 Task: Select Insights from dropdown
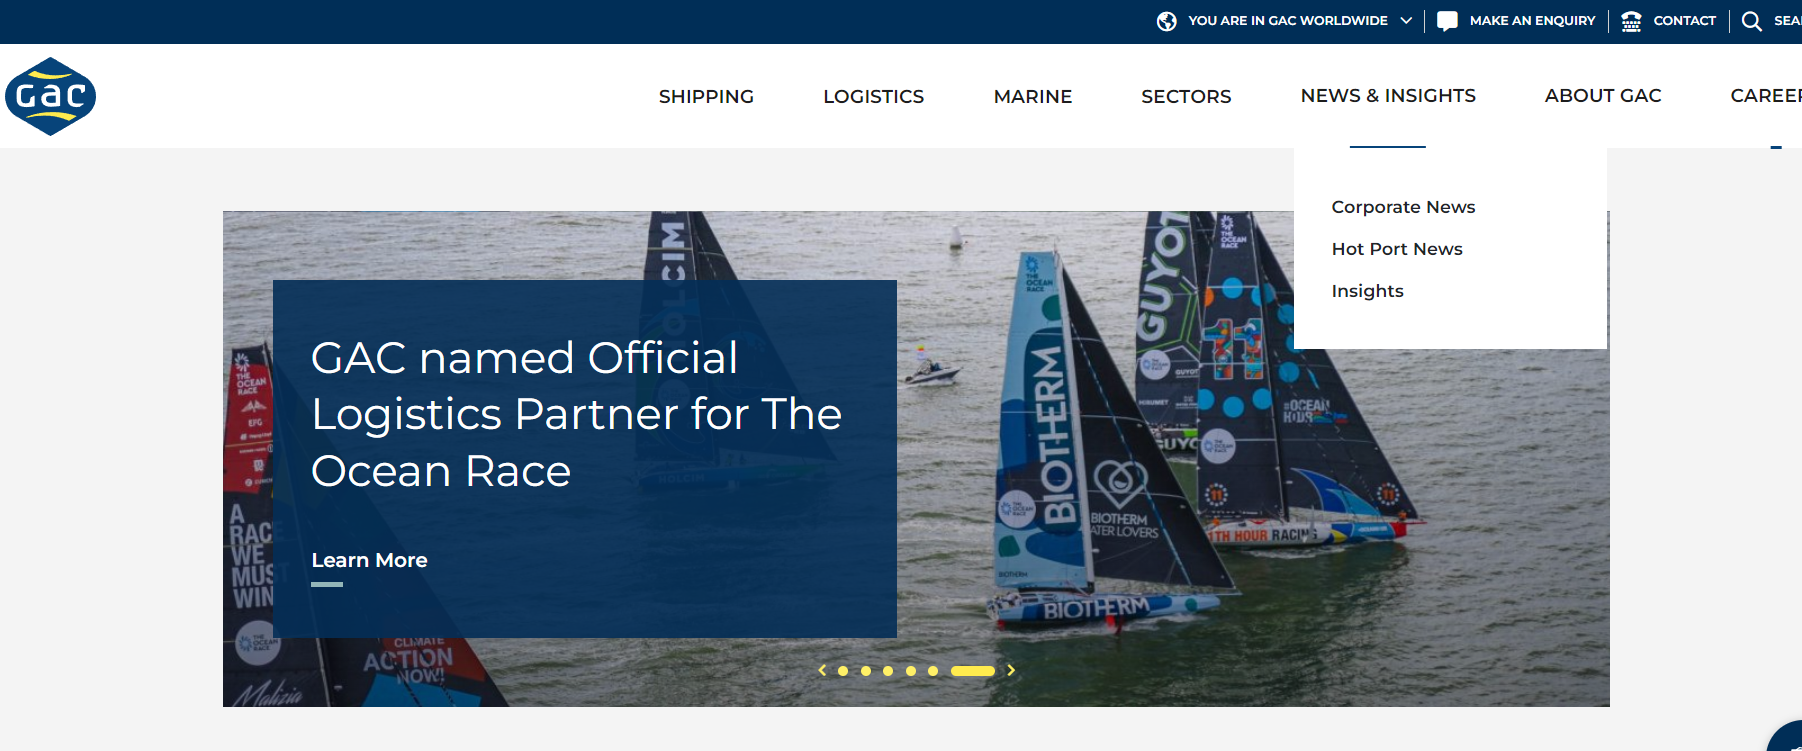(1367, 291)
